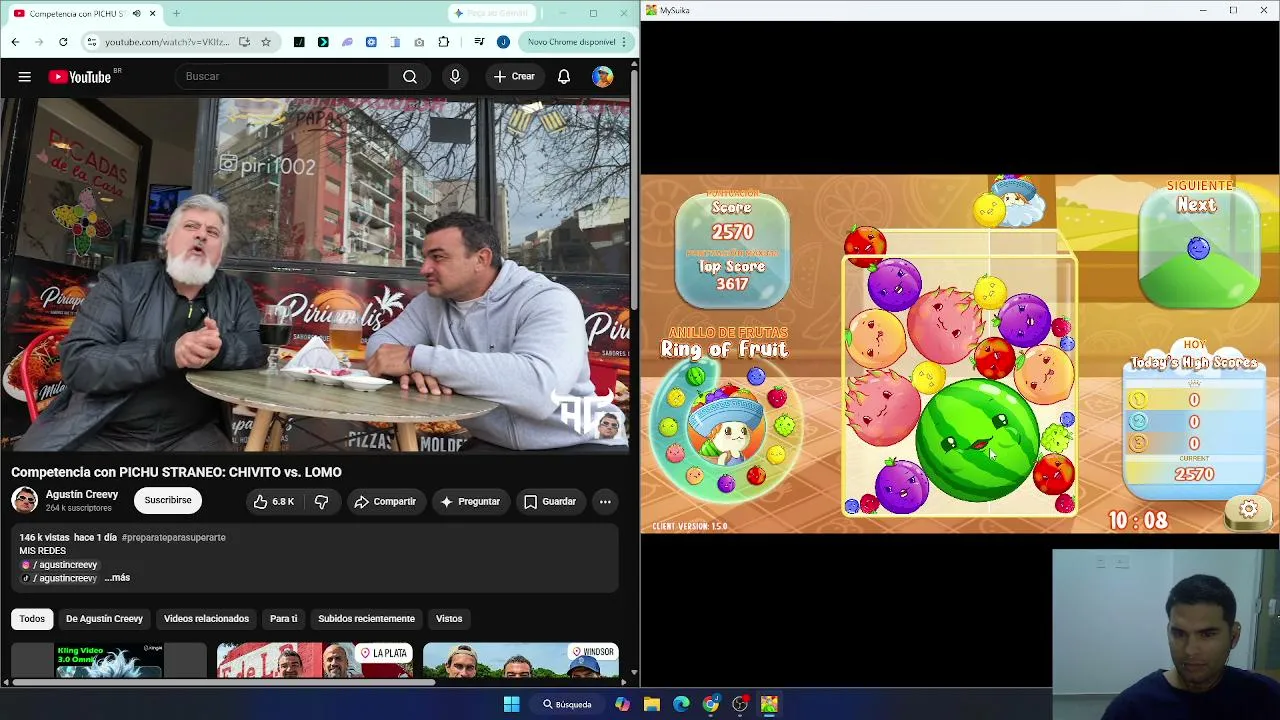The width and height of the screenshot is (1280, 720).
Task: Like the video showing 6.8 K
Action: [x=273, y=501]
